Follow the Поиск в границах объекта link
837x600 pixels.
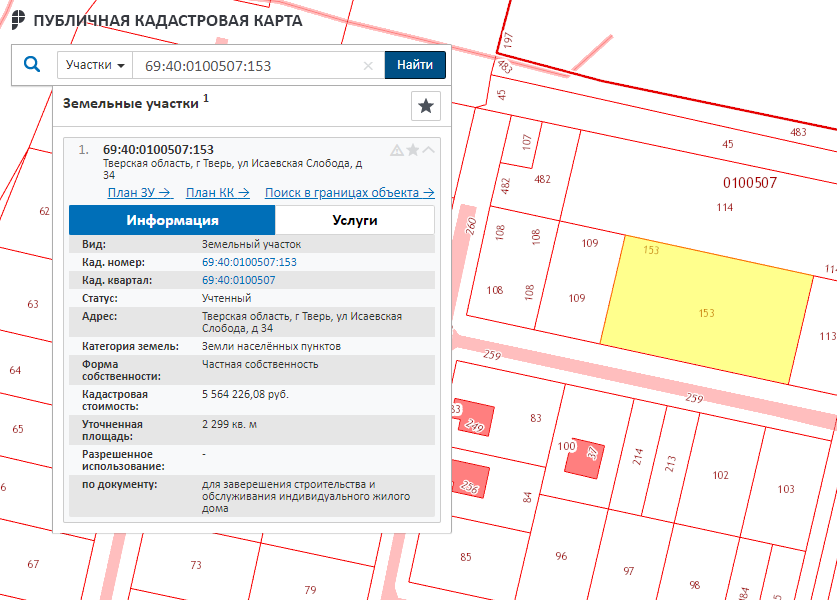pos(349,193)
